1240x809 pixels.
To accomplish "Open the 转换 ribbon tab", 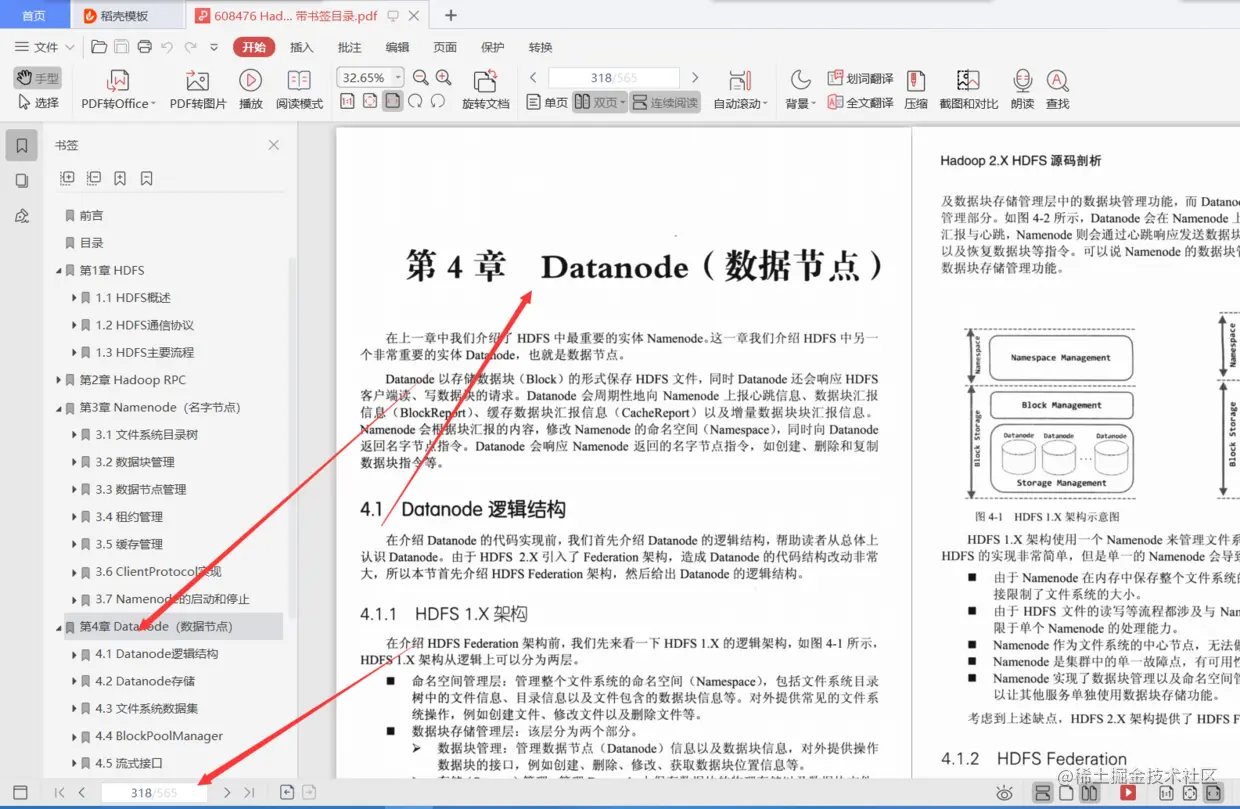I will pyautogui.click(x=540, y=47).
